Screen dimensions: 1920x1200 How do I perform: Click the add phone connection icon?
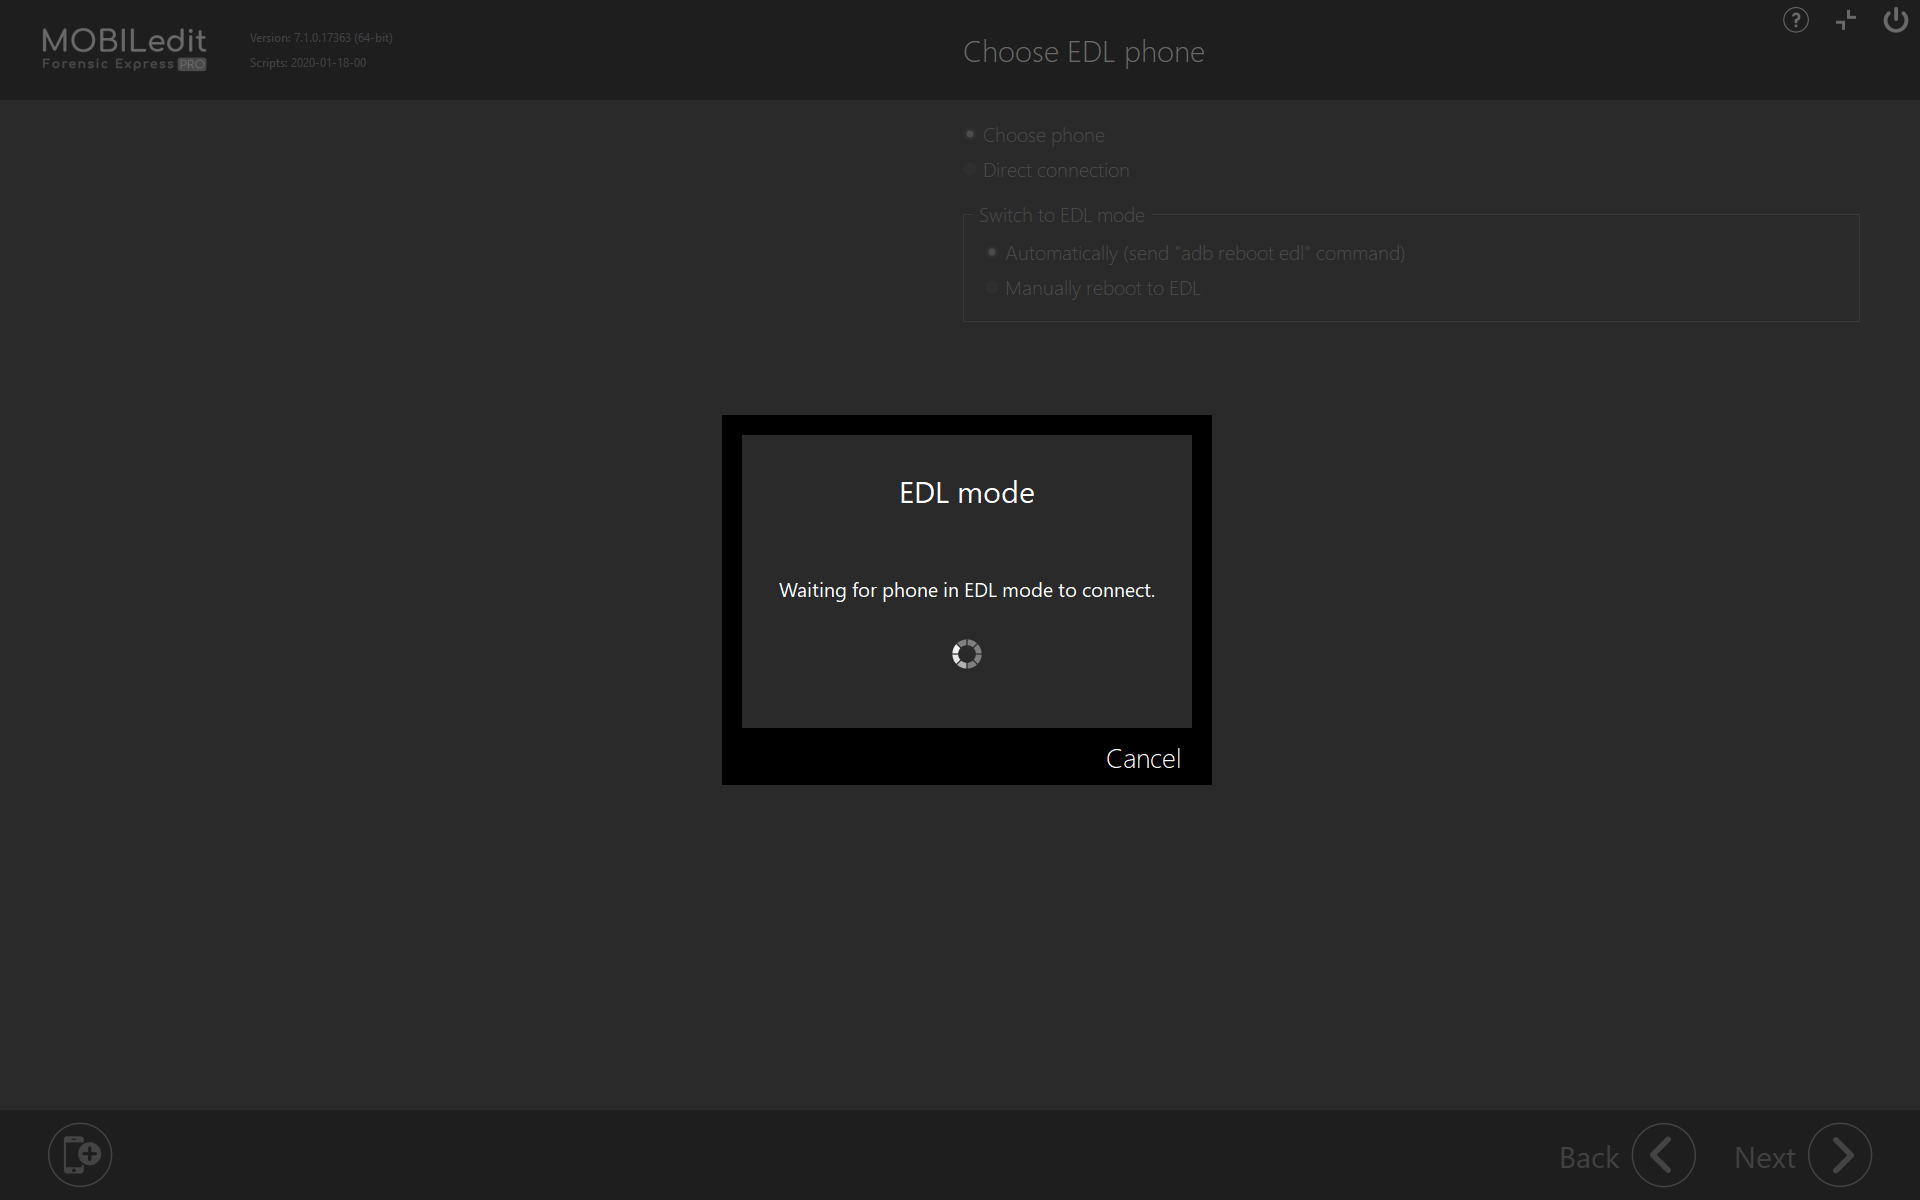click(80, 1154)
